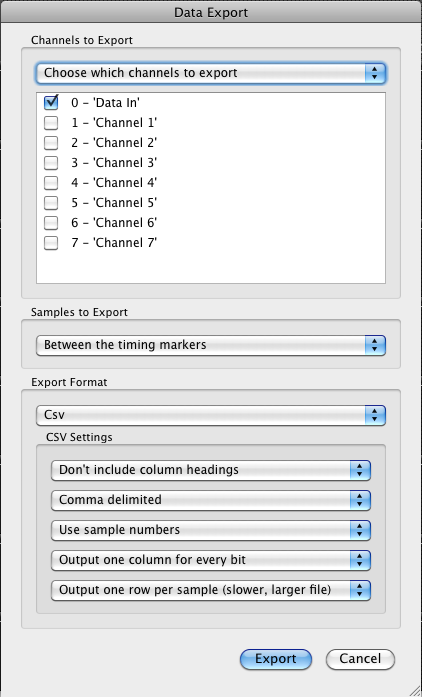Click the '7 - Channel 7' label text

tap(114, 243)
